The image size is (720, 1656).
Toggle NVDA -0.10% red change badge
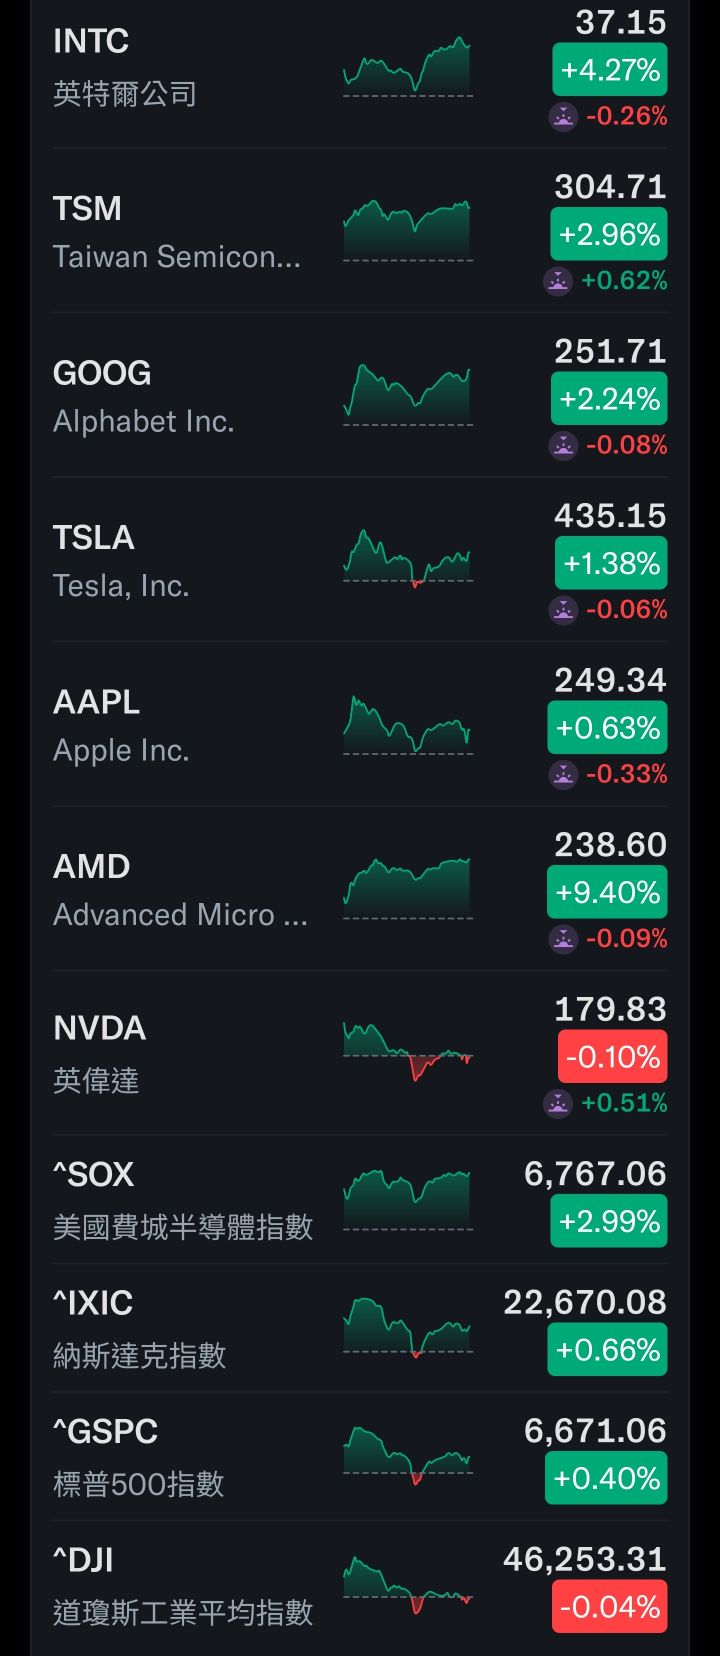click(x=612, y=1057)
